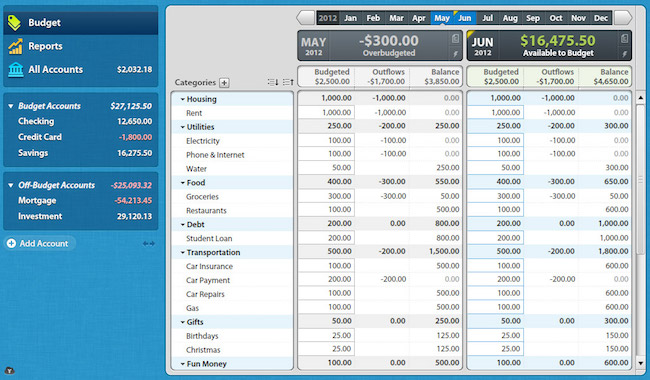Collapse the Transportation category group

pyautogui.click(x=182, y=252)
